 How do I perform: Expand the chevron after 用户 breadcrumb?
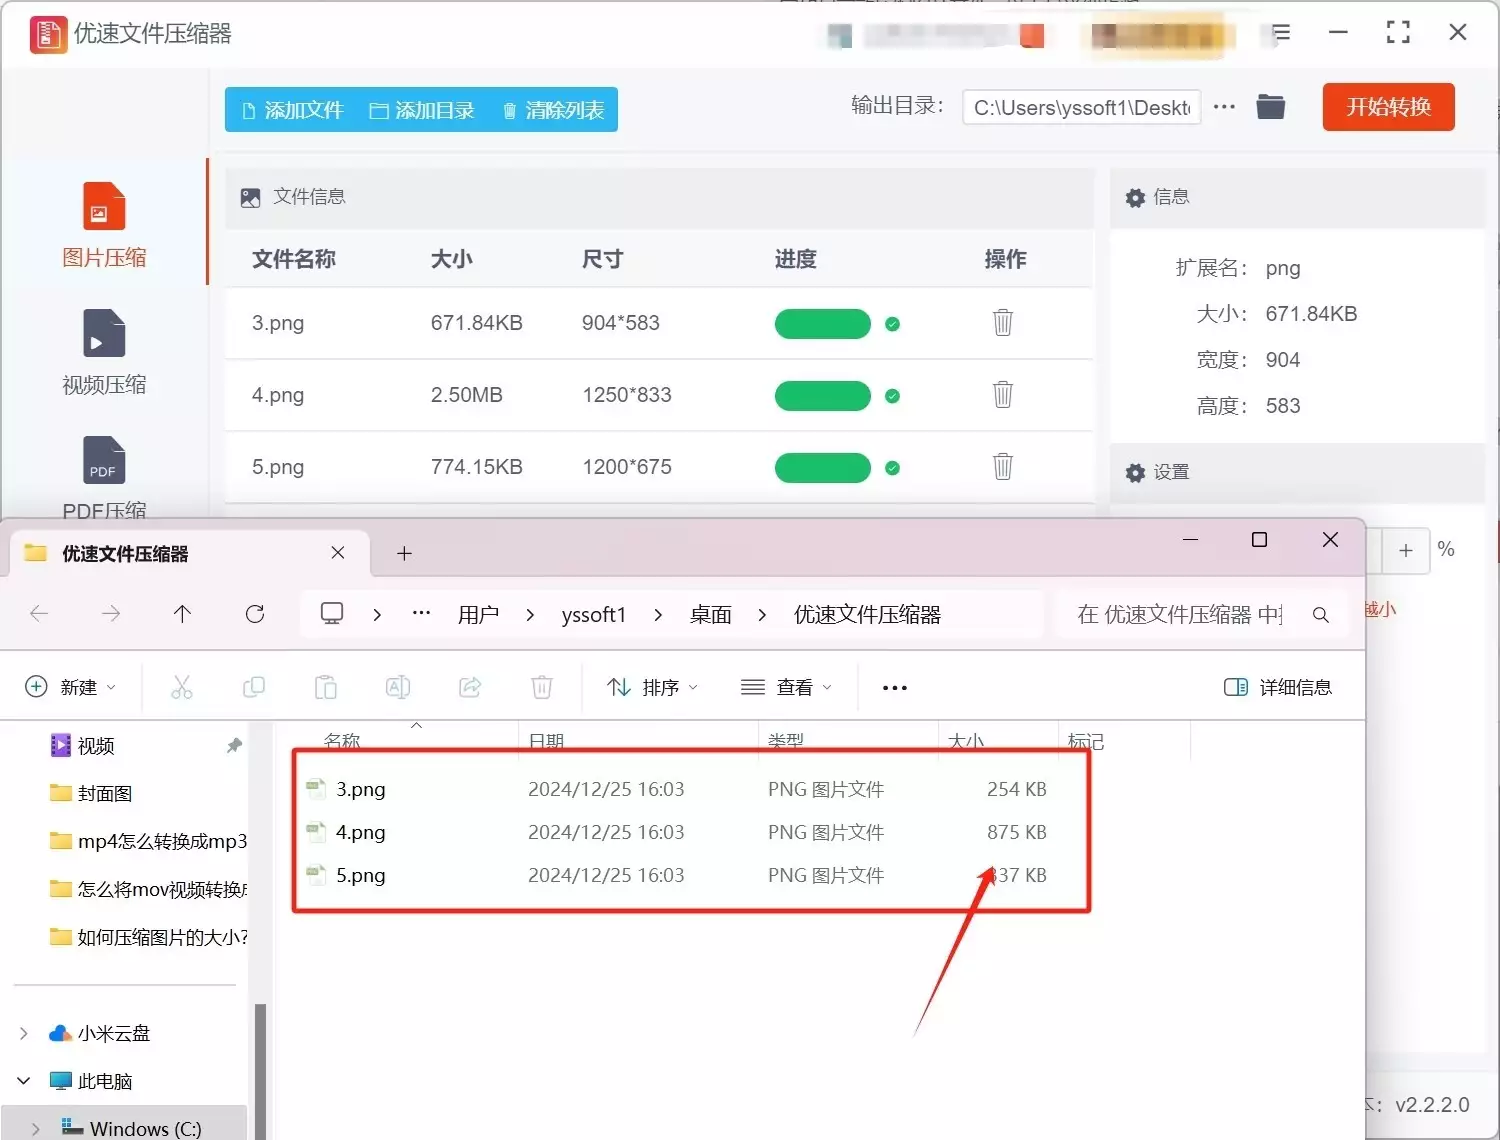tap(530, 615)
